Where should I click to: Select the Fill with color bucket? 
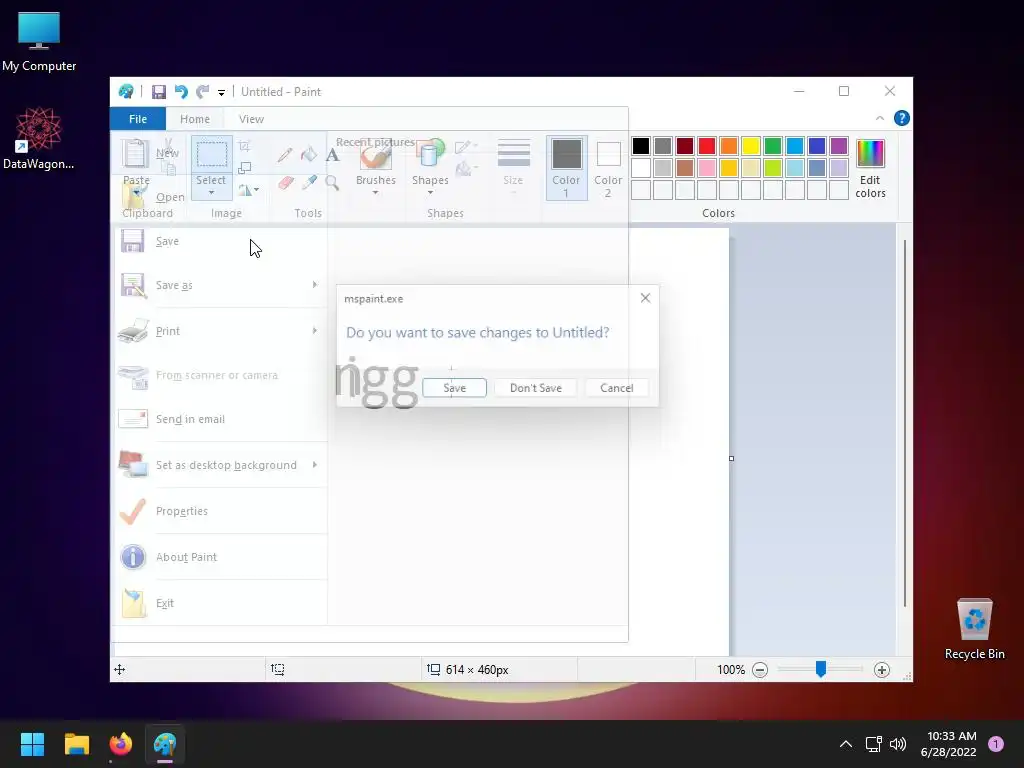coord(308,155)
